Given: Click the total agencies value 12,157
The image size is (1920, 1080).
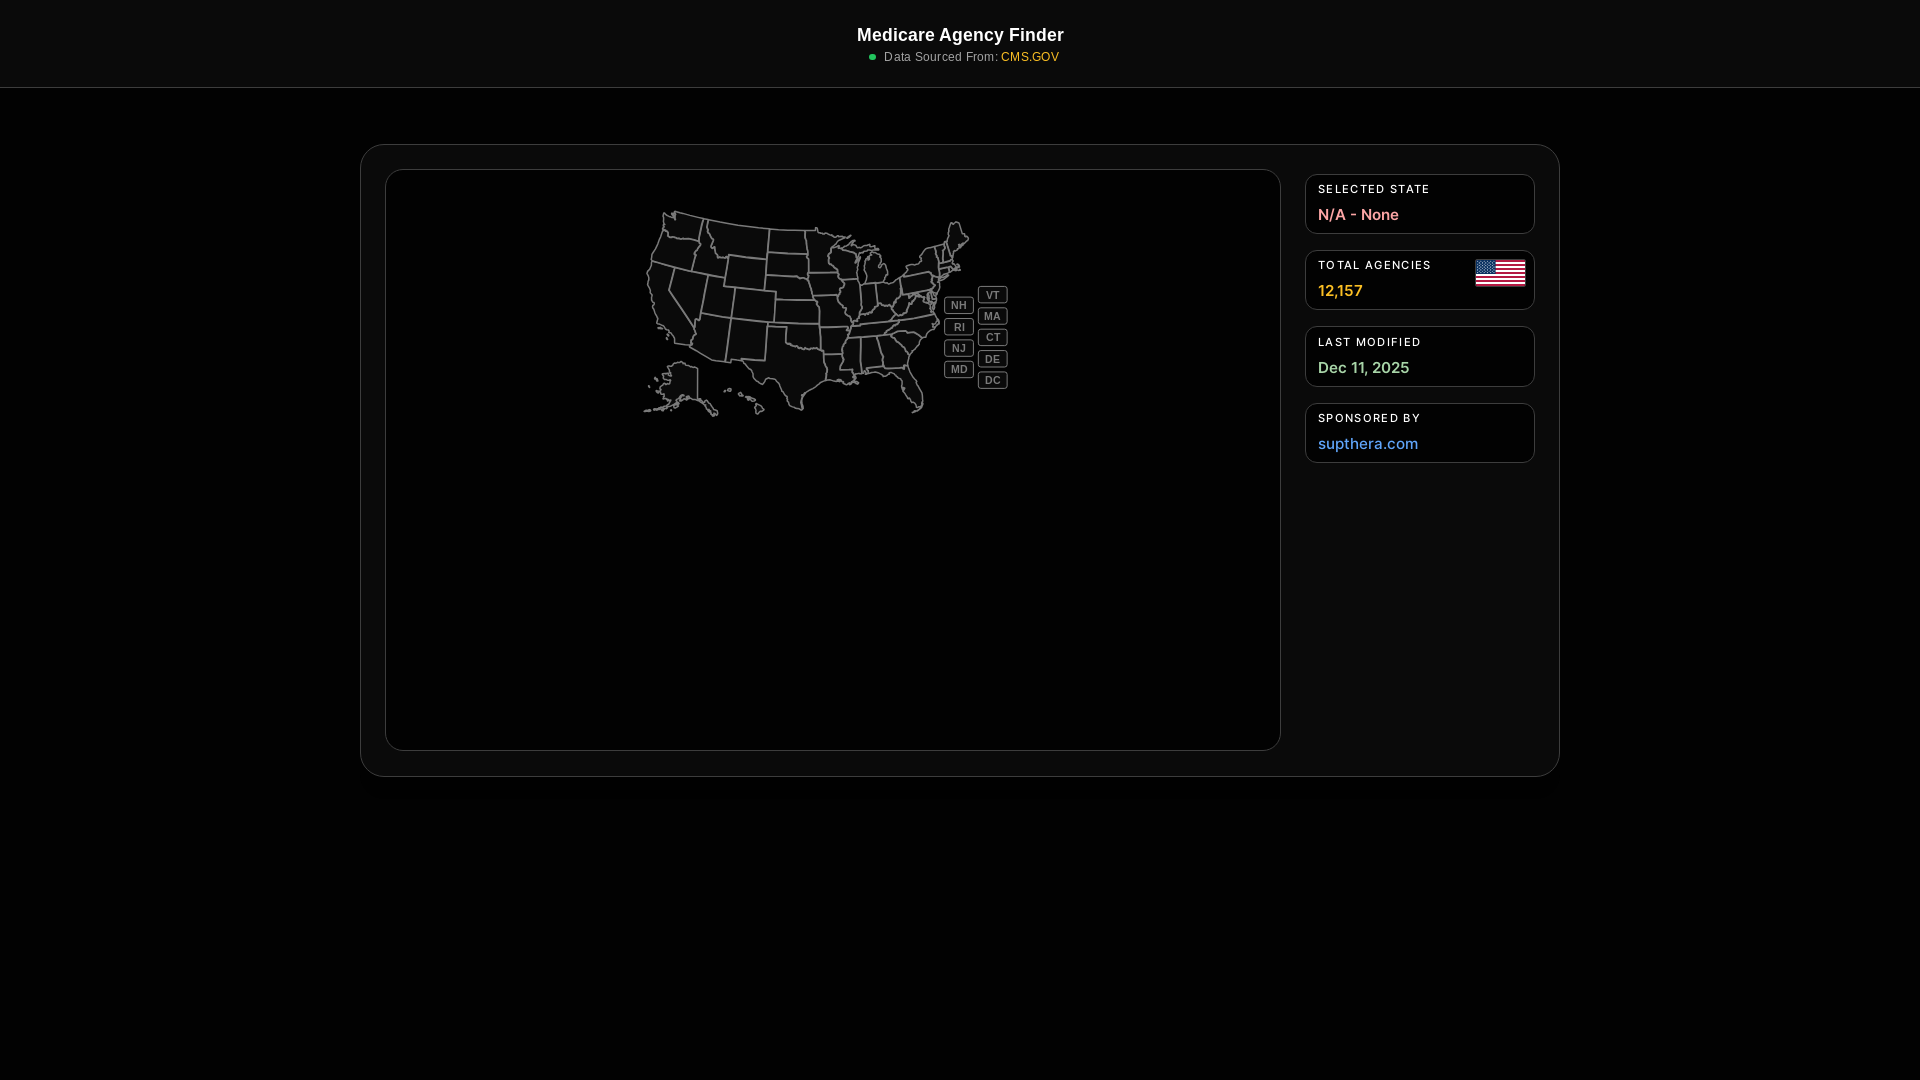Looking at the screenshot, I should tap(1340, 291).
